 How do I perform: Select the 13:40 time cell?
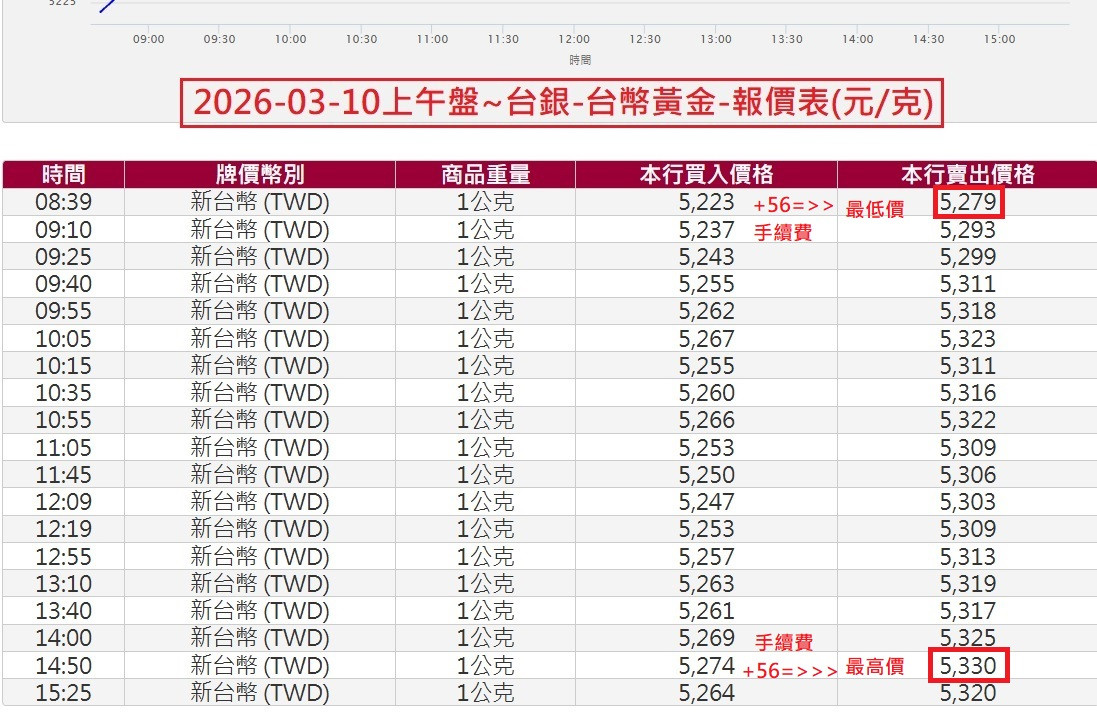click(64, 612)
